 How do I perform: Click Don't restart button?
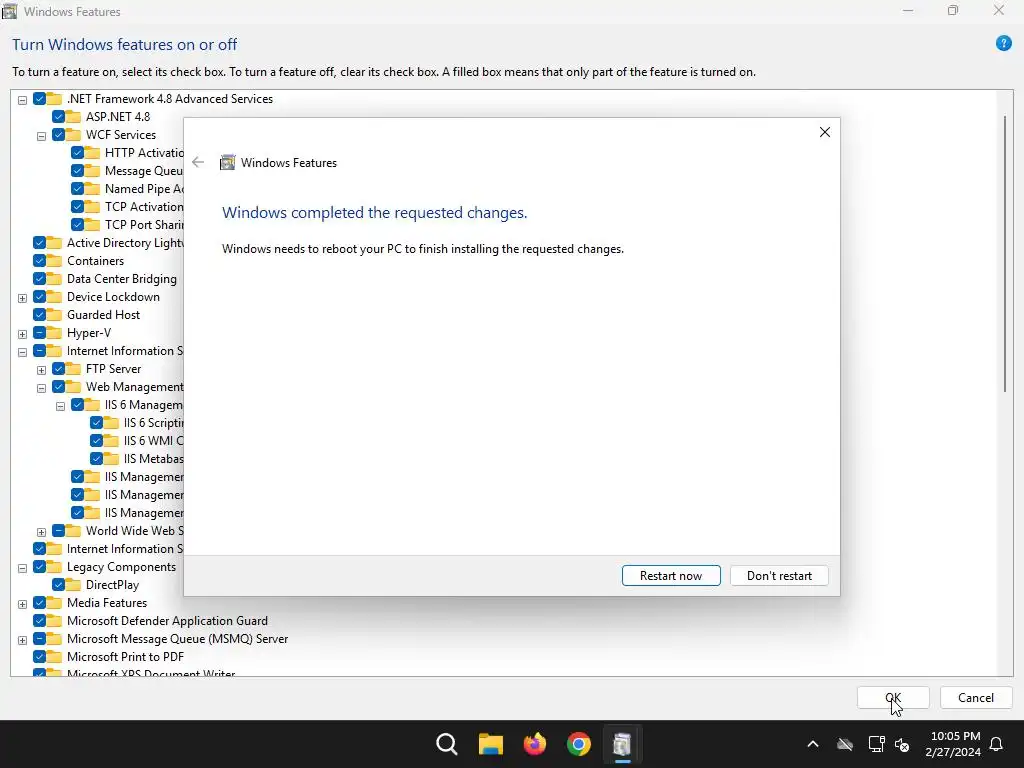(x=779, y=575)
